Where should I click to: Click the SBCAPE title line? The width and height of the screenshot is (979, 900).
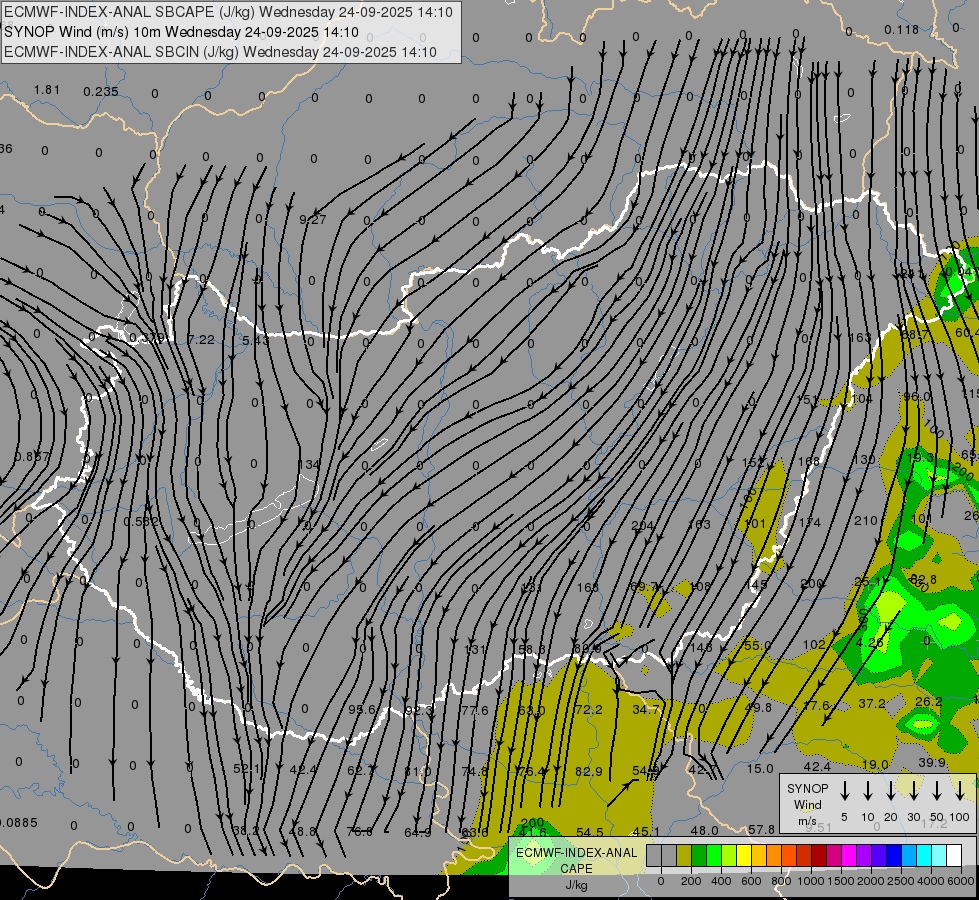[228, 12]
